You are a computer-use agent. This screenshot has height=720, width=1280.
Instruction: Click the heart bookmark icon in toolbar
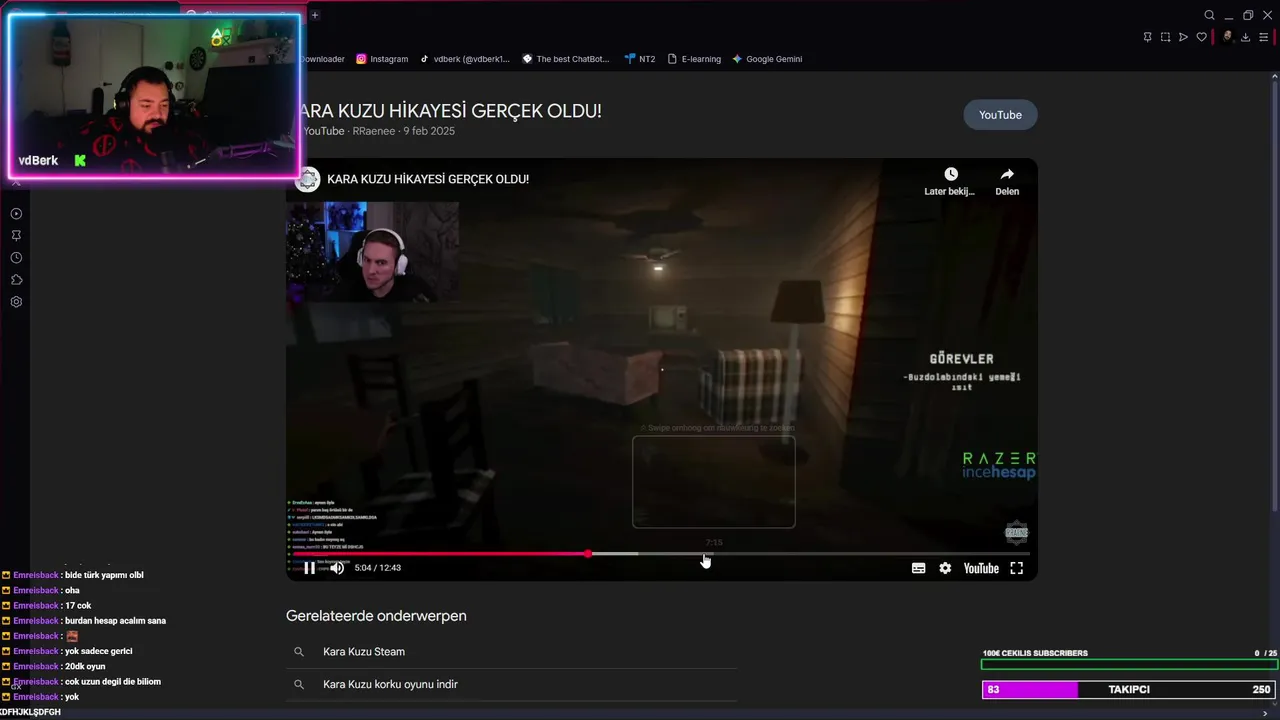(x=1201, y=37)
